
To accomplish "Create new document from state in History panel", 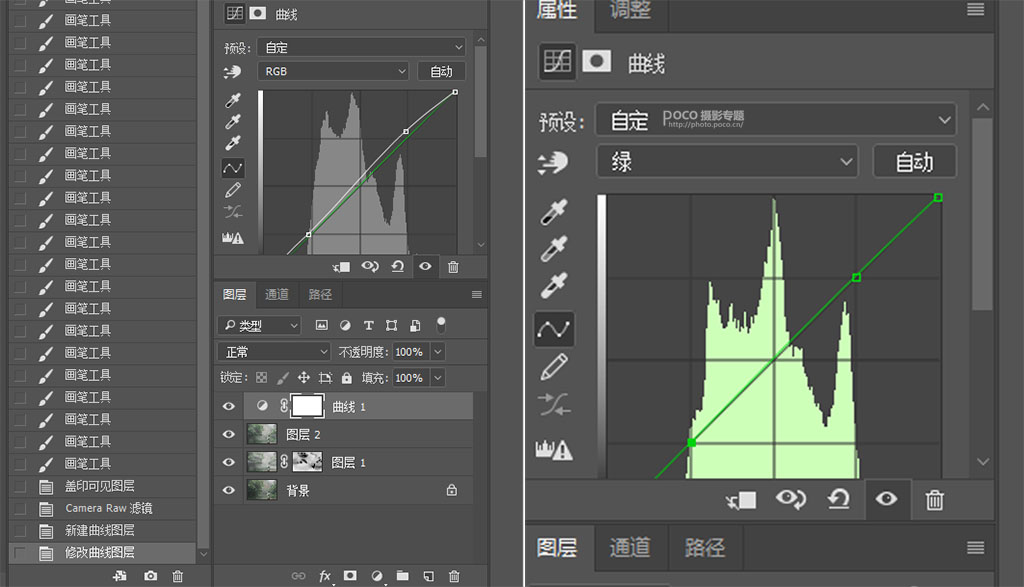I will point(120,576).
